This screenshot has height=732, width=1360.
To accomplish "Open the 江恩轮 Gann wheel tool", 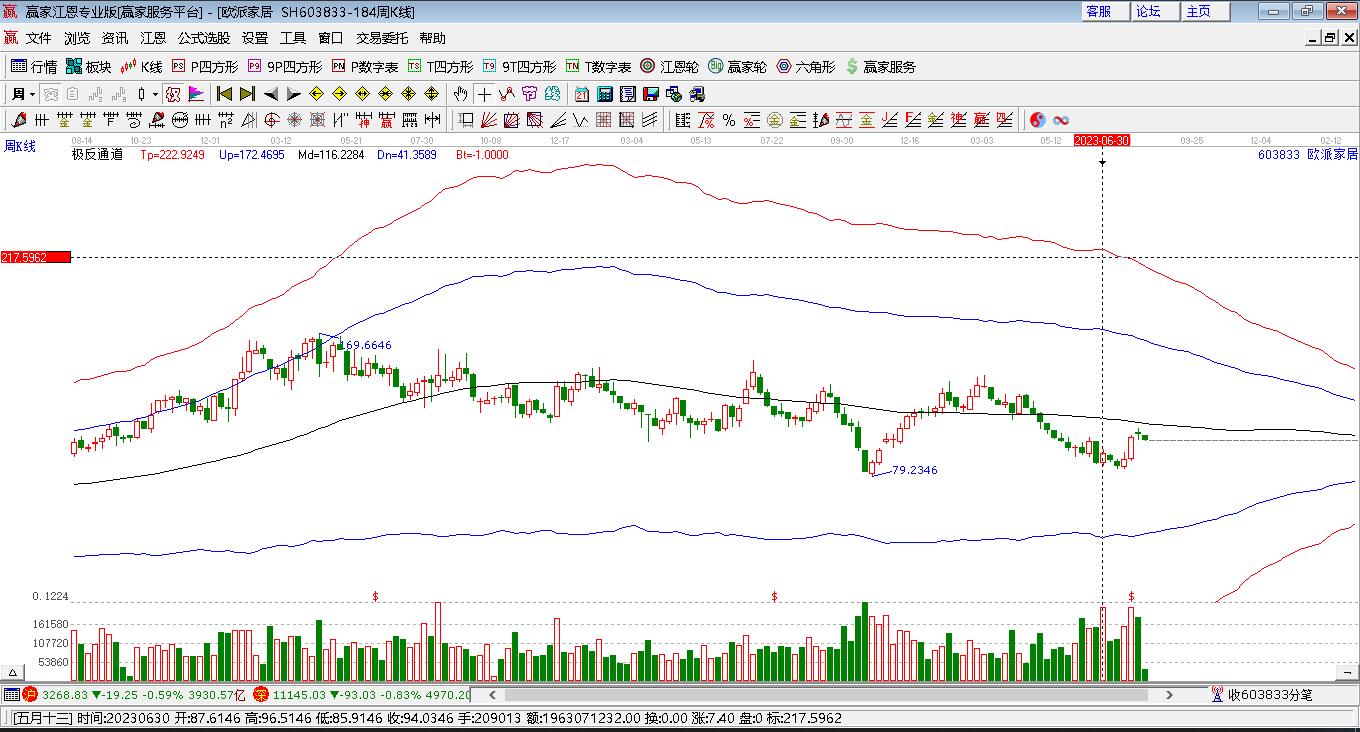I will 669,67.
